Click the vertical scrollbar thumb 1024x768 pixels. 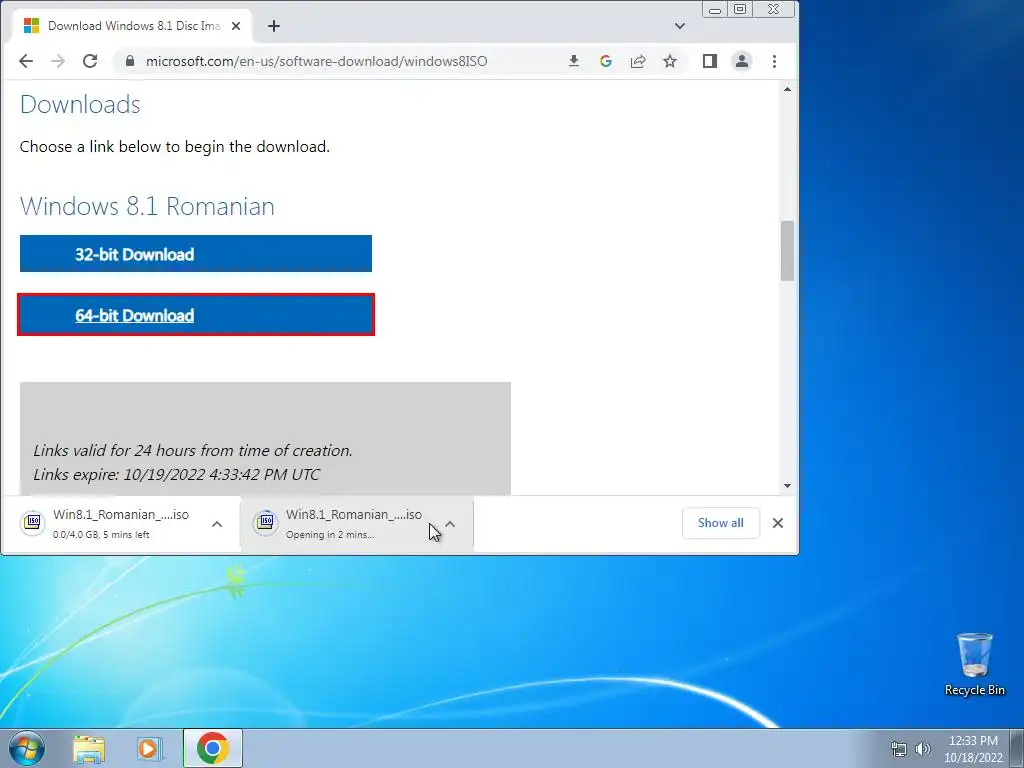coord(787,251)
